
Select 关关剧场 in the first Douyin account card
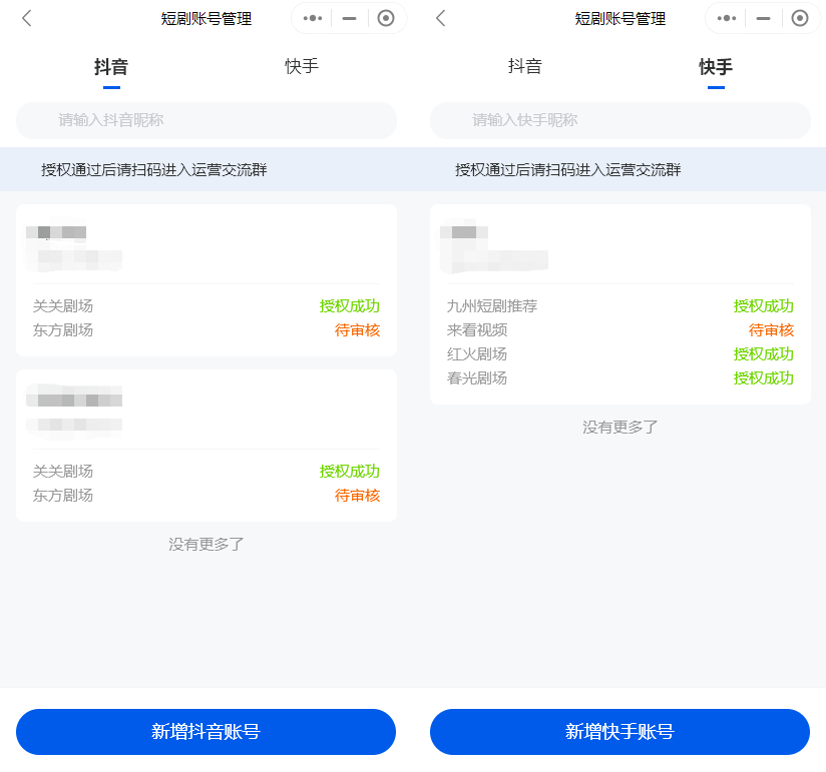(x=63, y=306)
